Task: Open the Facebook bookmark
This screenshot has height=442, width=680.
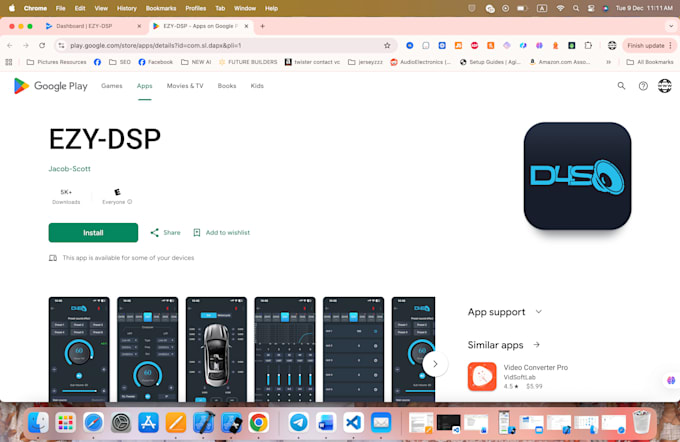Action: point(155,62)
